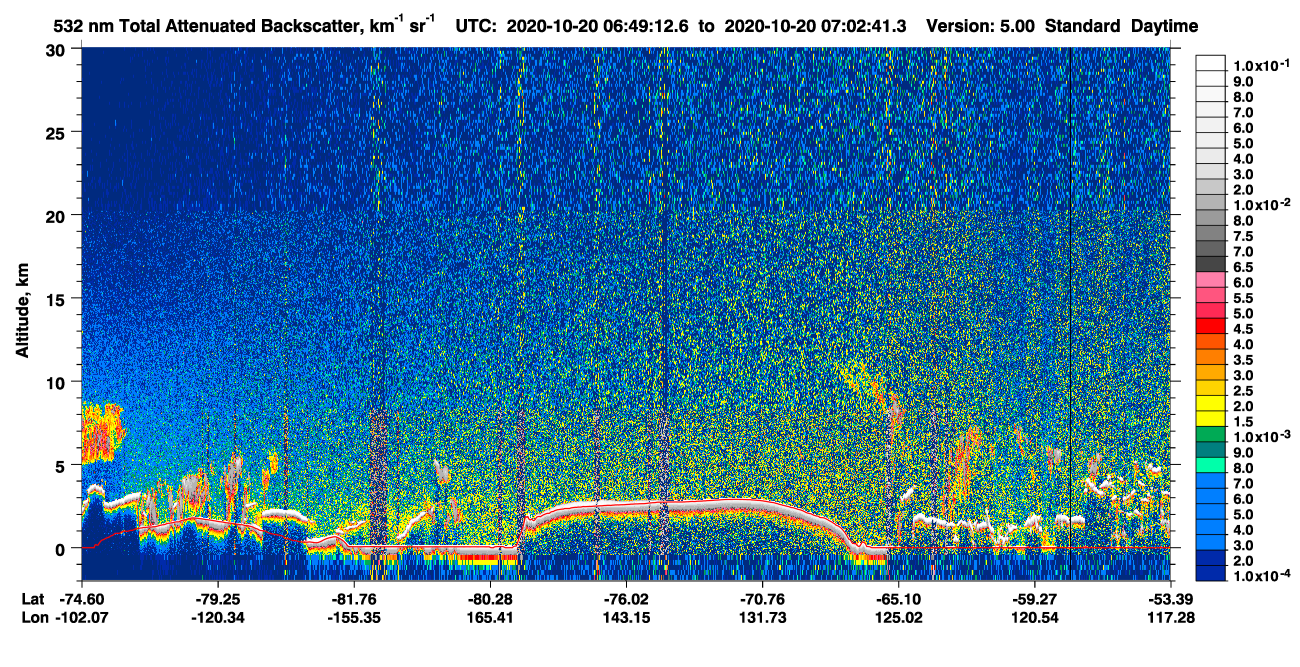Click latitude value "-74.60"
1300x667 pixels.
tap(81, 599)
